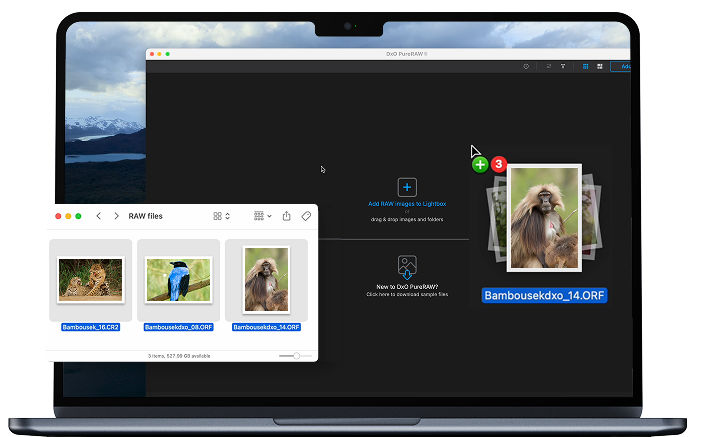This screenshot has width=705, height=437.
Task: Click the Add button in PureRAW toolbar
Action: tap(626, 66)
